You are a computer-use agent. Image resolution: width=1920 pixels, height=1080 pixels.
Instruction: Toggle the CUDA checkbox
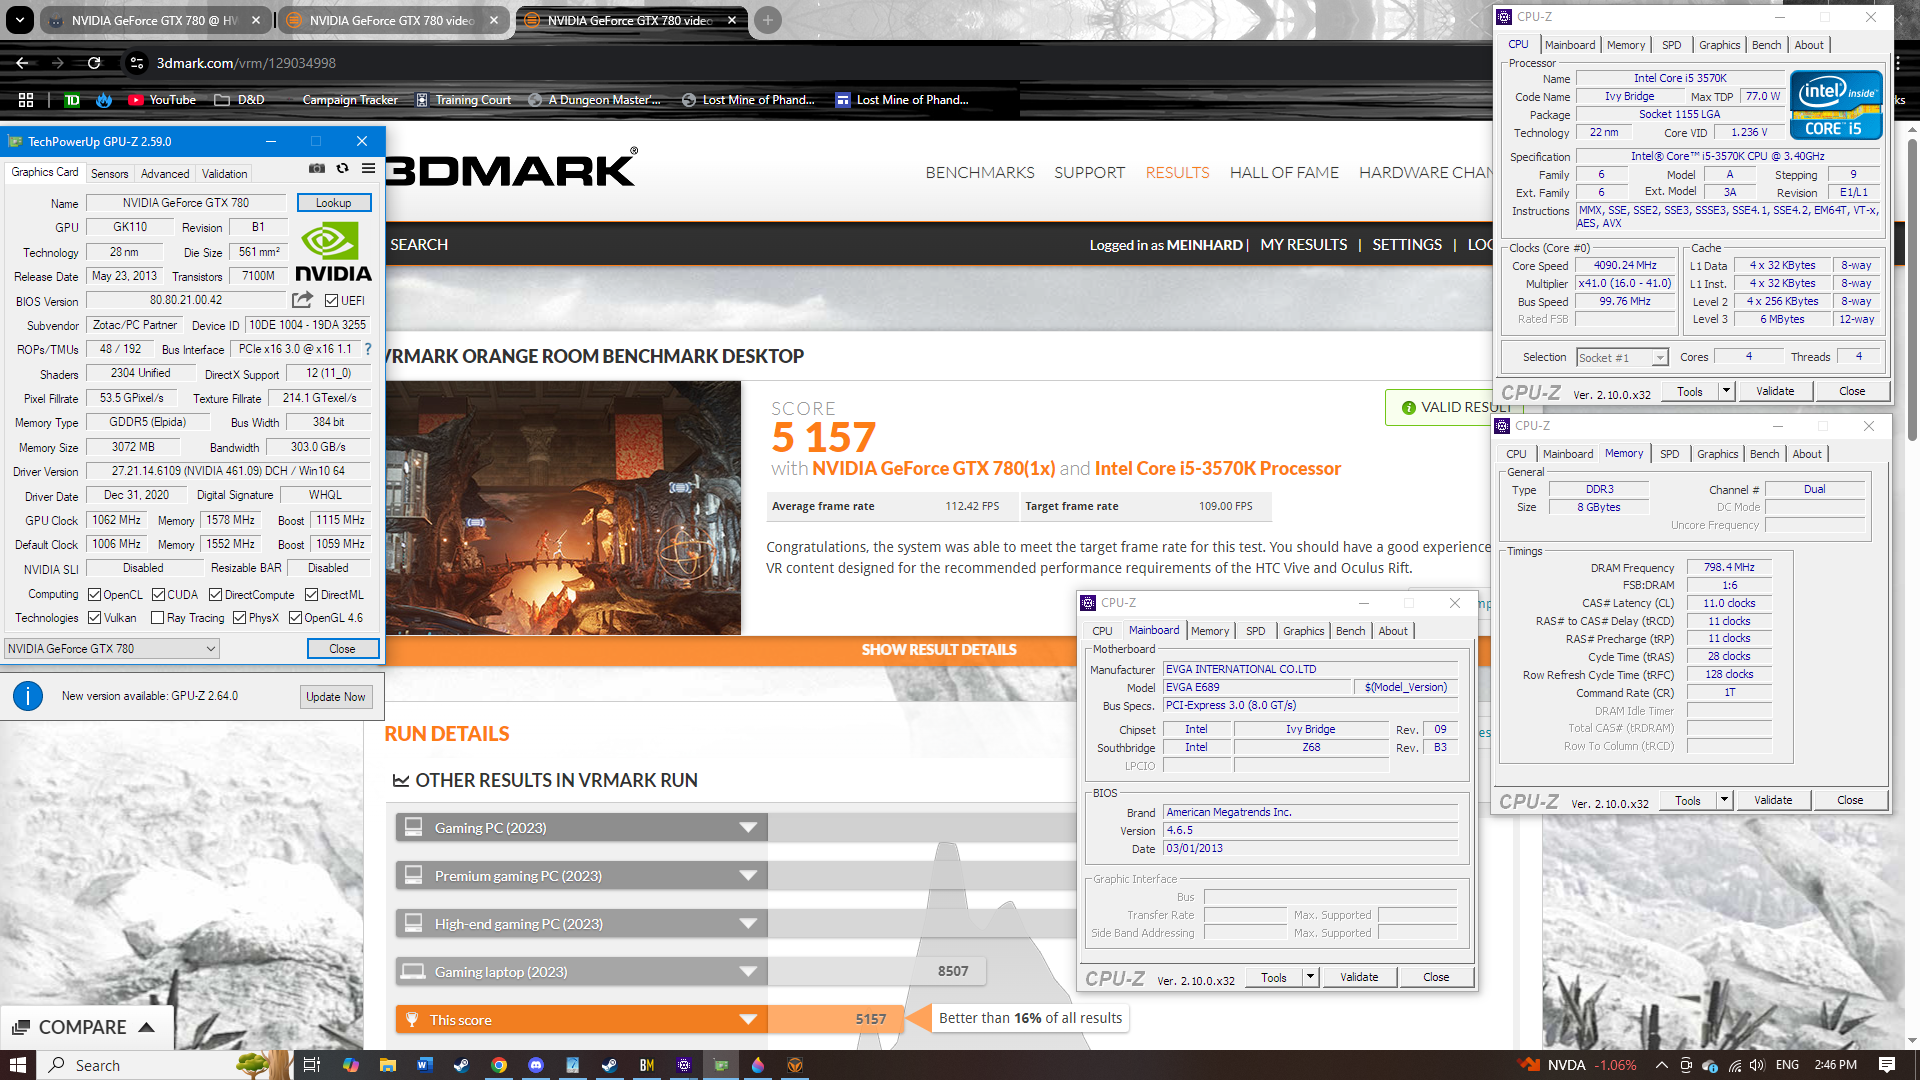click(158, 595)
